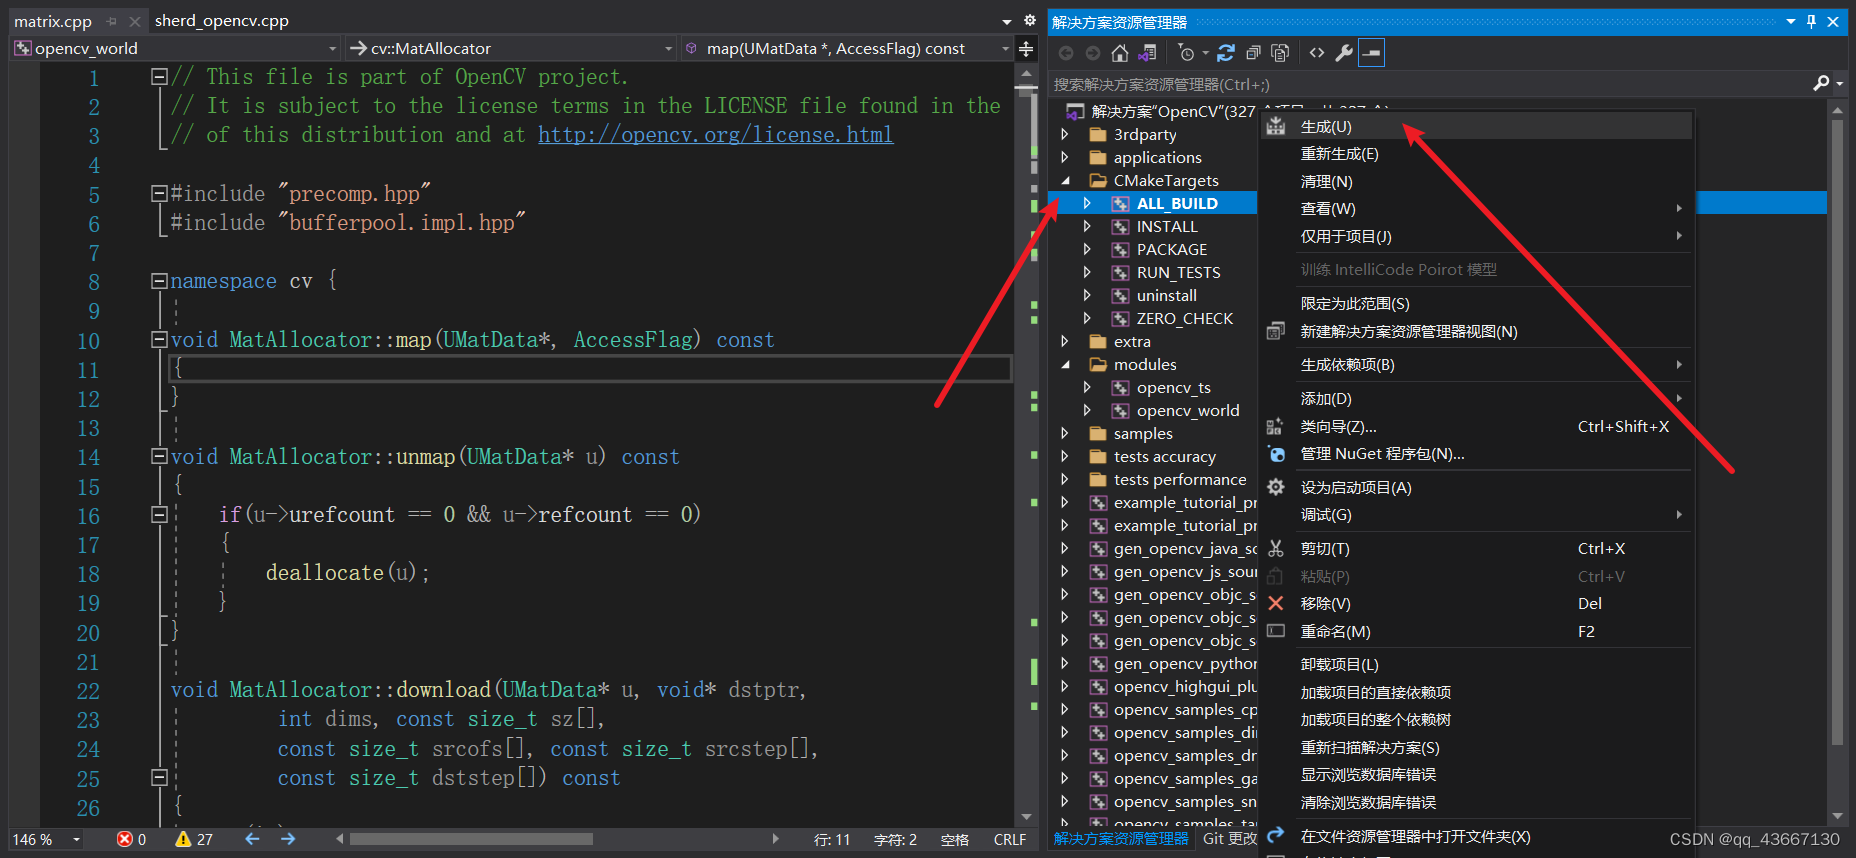Viewport: 1856px width, 858px height.
Task: Select Rebuild (重新生成) from context menu
Action: pyautogui.click(x=1476, y=154)
